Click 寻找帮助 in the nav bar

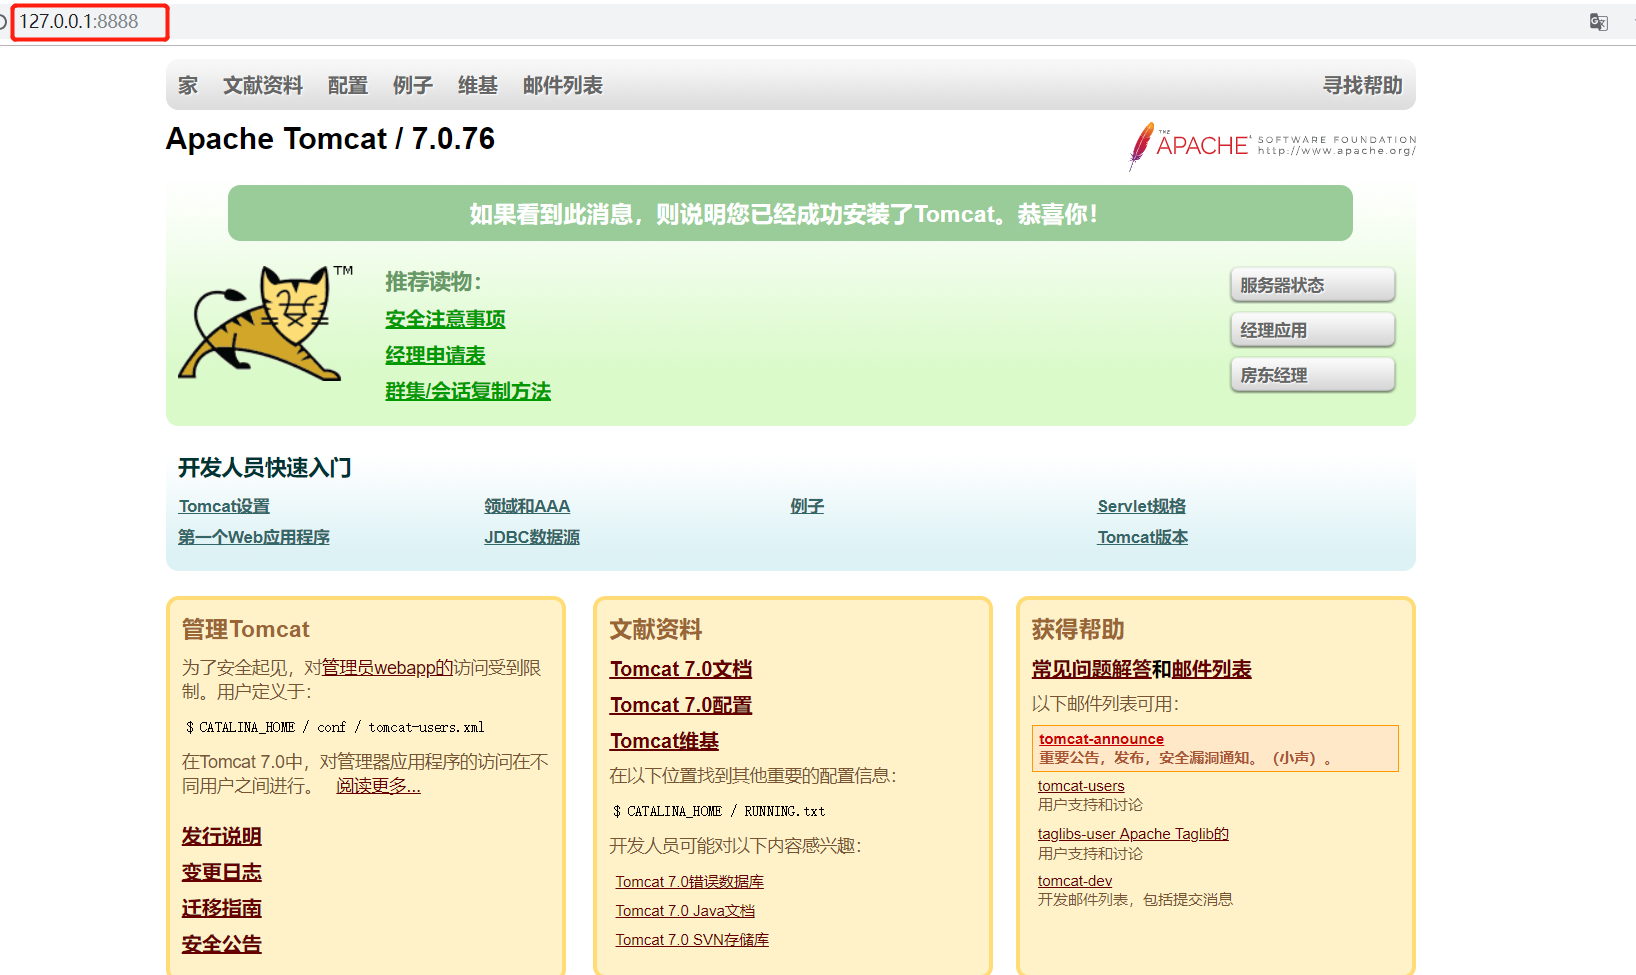pyautogui.click(x=1363, y=86)
